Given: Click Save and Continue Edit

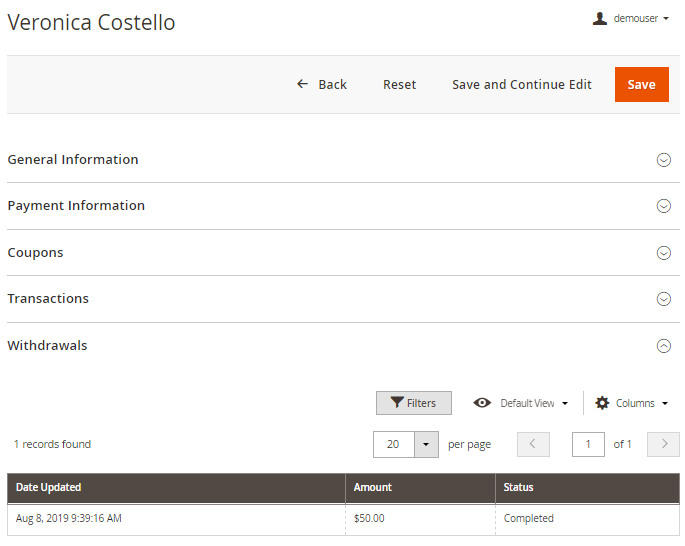Looking at the screenshot, I should [x=521, y=84].
